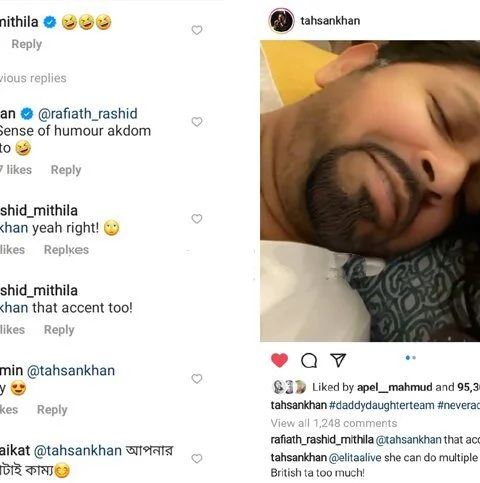Screen dimensions: 480x483
Task: Expand previous replies
Action: click(33, 78)
